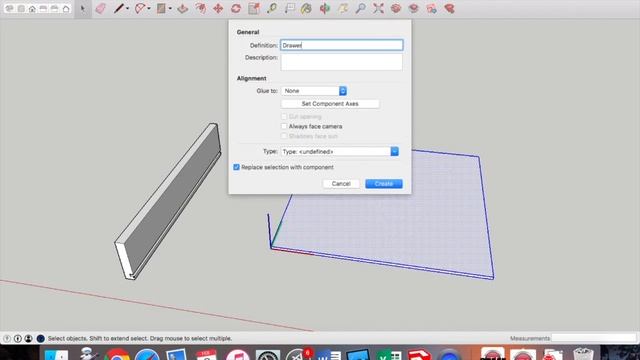The image size is (640, 360).
Task: Open the Type undefined dropdown
Action: coord(340,151)
